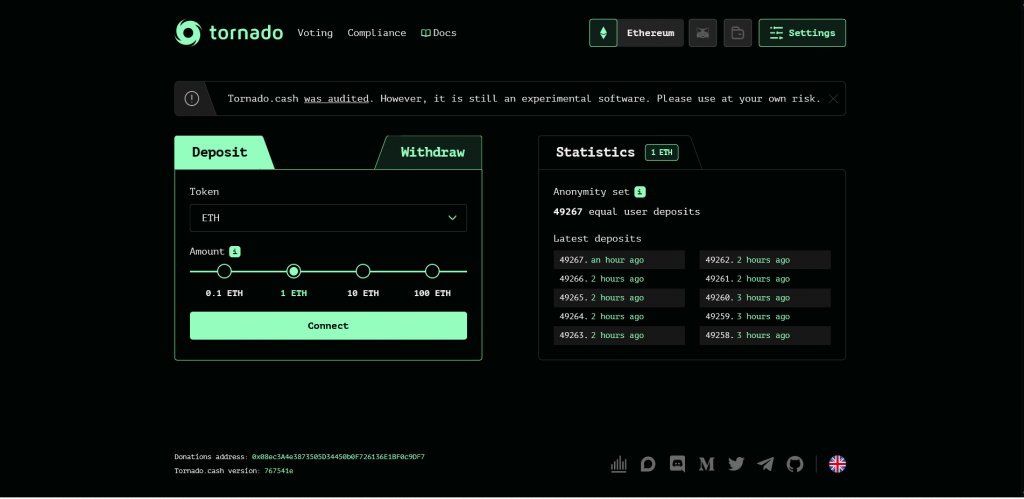
Task: Open the bar chart analytics icon
Action: coord(618,464)
